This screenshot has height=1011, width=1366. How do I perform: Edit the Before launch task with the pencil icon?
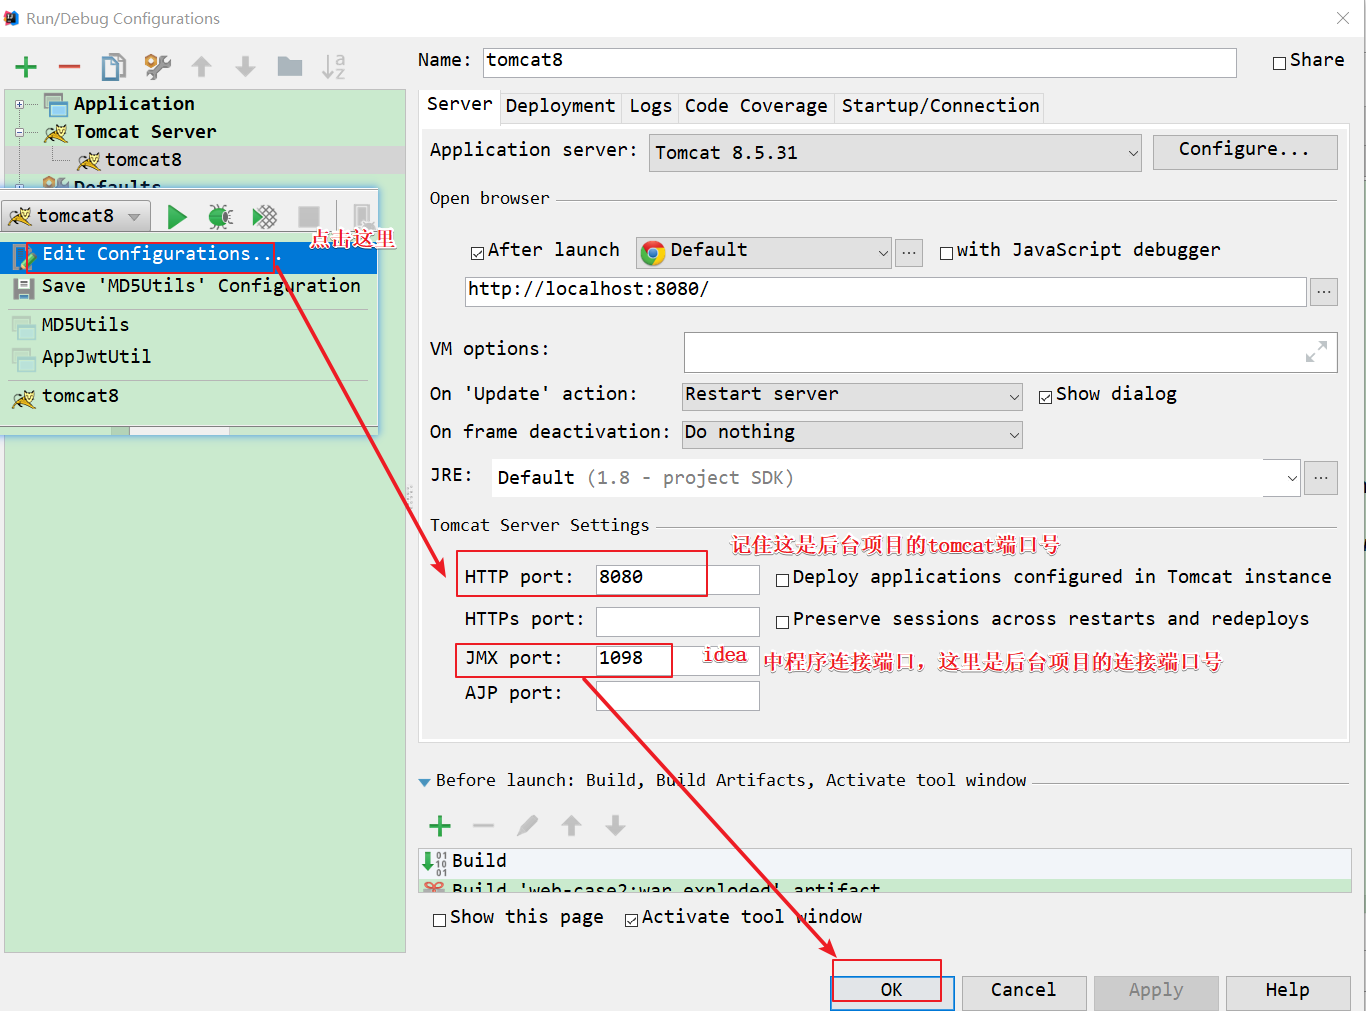tap(527, 825)
